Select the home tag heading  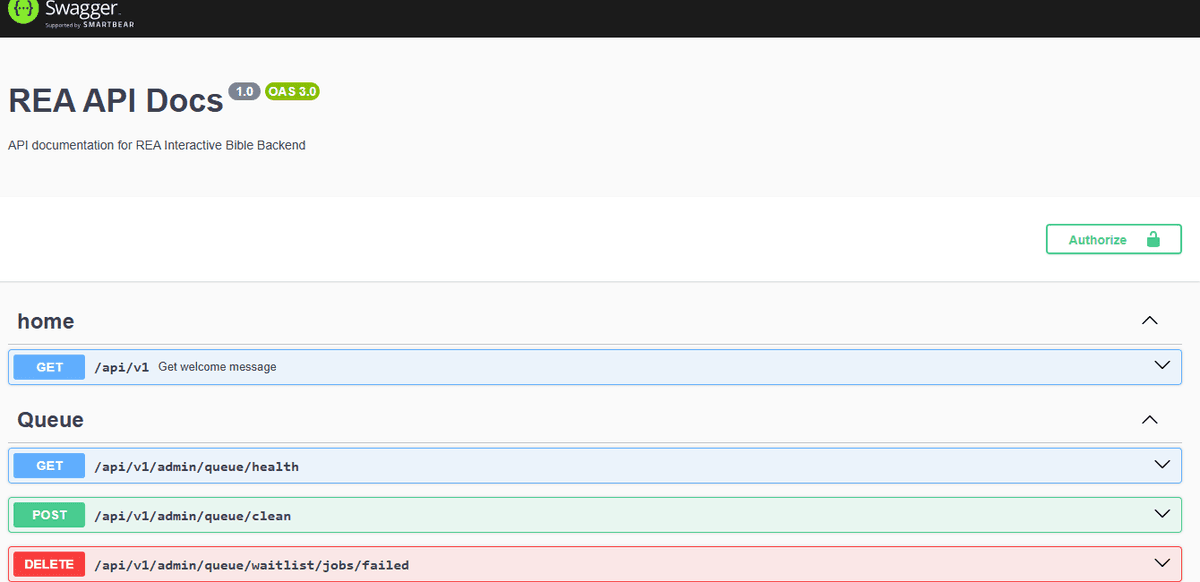tap(46, 321)
